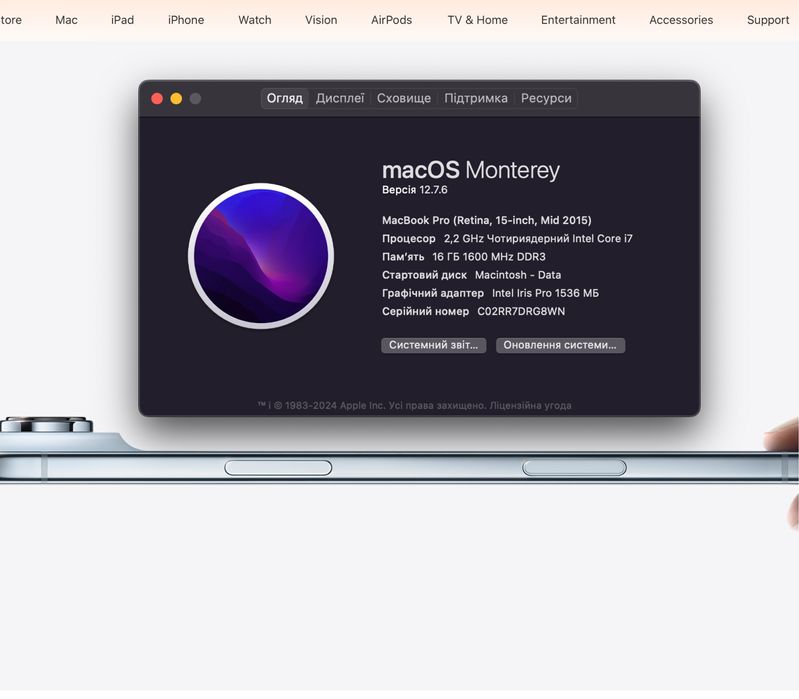Click the macOS Monterey title

[x=471, y=170]
